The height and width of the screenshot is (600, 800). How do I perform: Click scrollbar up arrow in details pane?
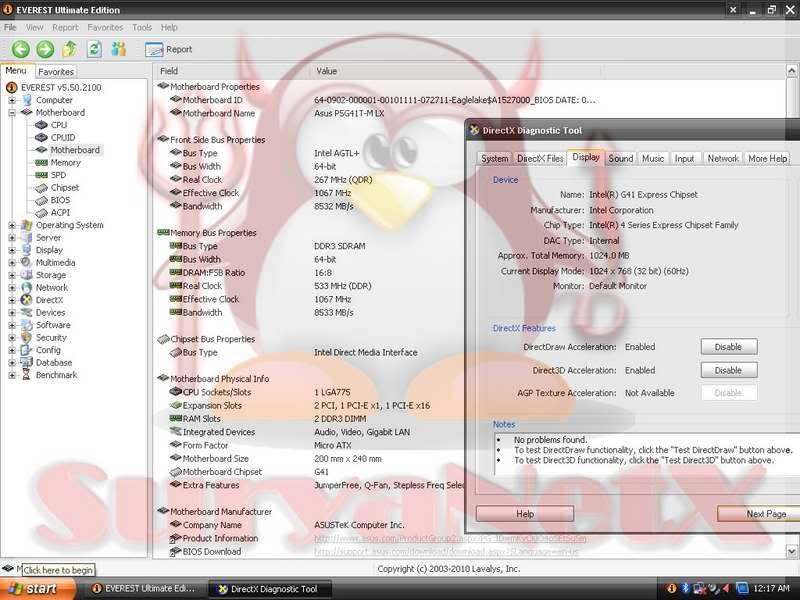click(x=791, y=71)
